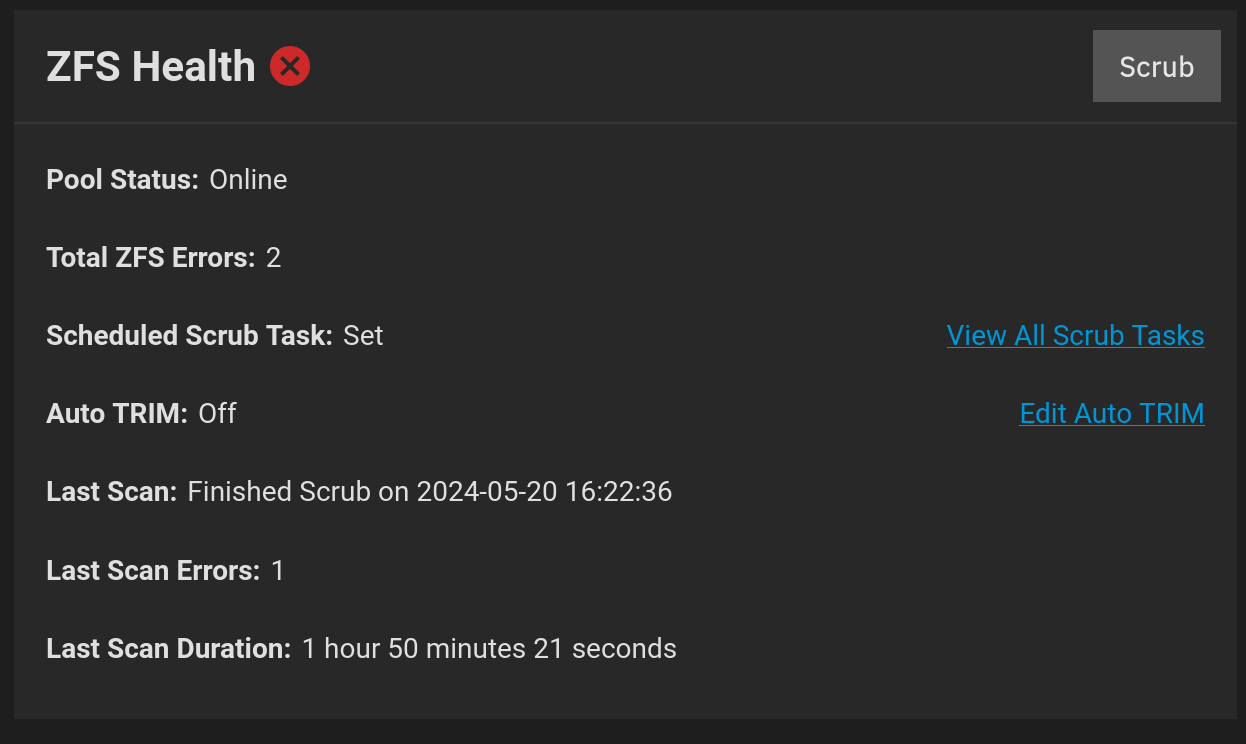Select the 1 hour 50 minutes duration value

click(489, 648)
